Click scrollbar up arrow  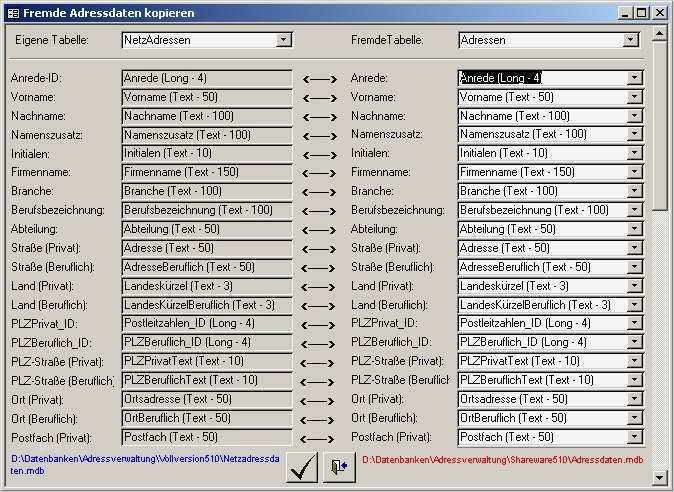pyautogui.click(x=659, y=33)
